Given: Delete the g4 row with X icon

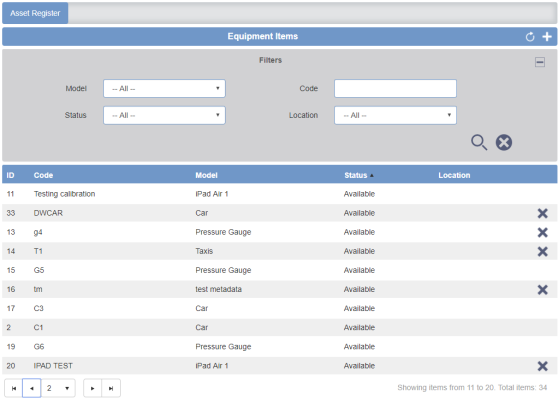Looking at the screenshot, I should pyautogui.click(x=542, y=232).
